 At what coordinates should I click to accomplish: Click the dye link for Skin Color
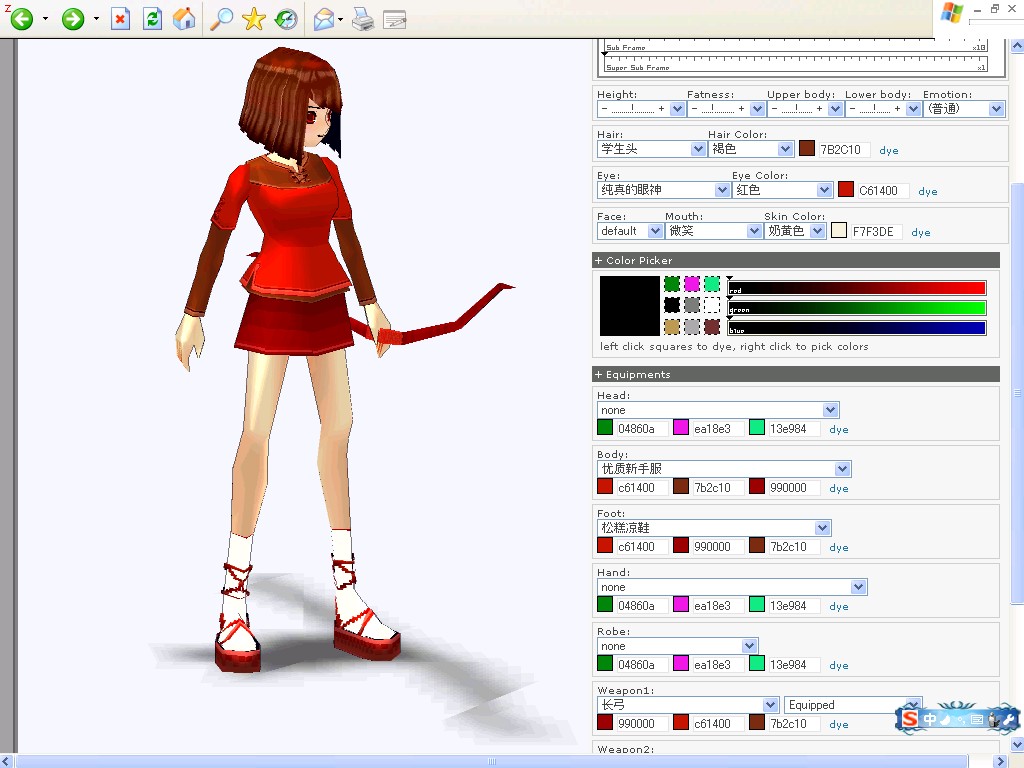point(921,232)
